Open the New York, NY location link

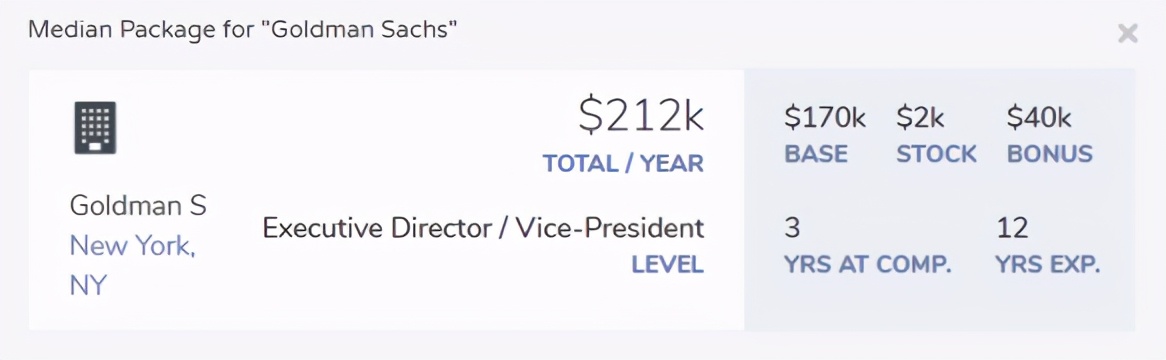pos(132,266)
